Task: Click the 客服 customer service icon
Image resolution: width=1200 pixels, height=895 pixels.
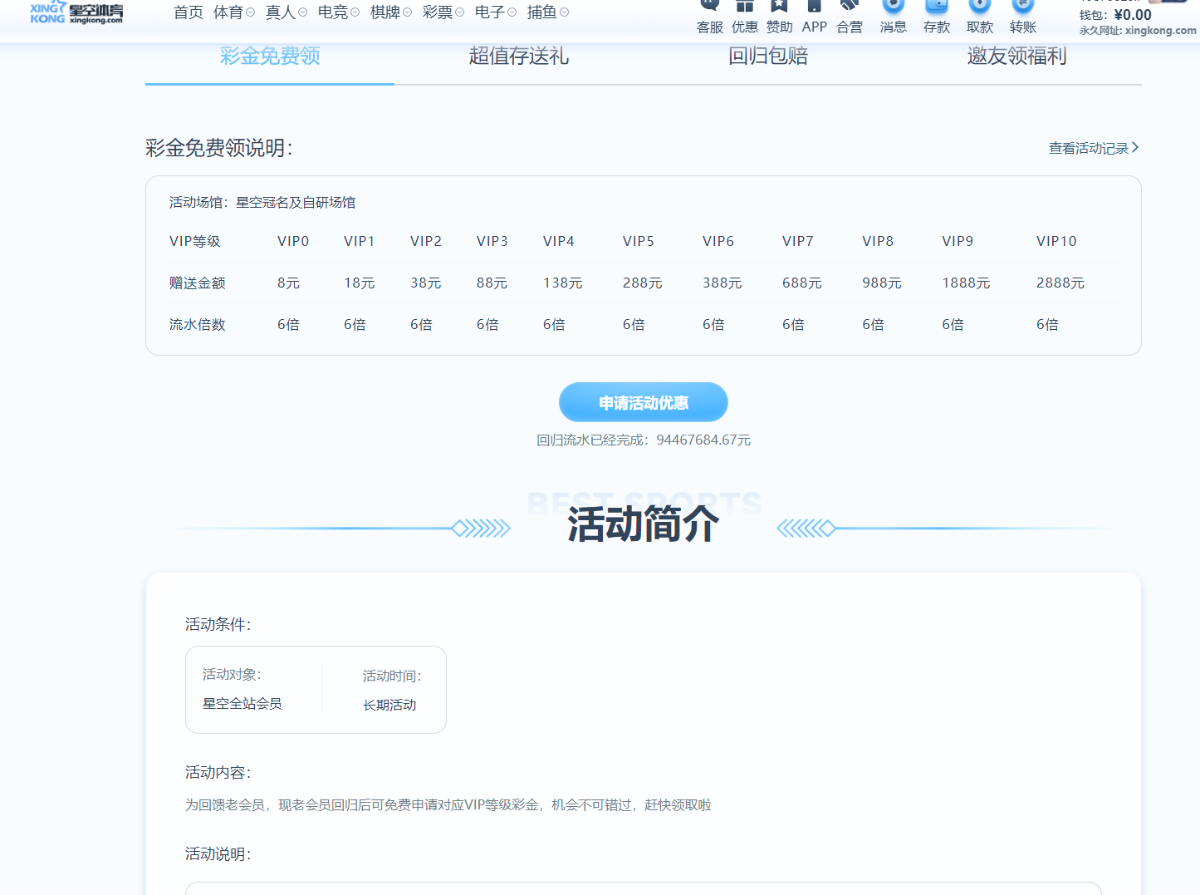Action: pos(709,8)
